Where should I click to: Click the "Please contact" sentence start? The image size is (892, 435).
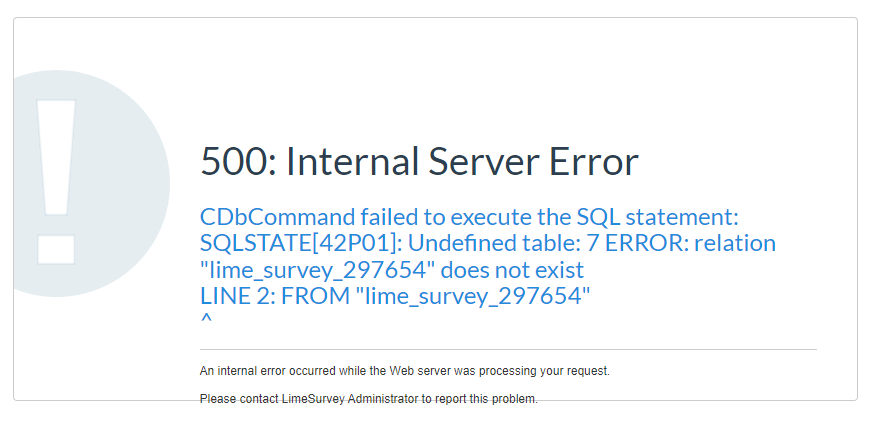(x=236, y=399)
